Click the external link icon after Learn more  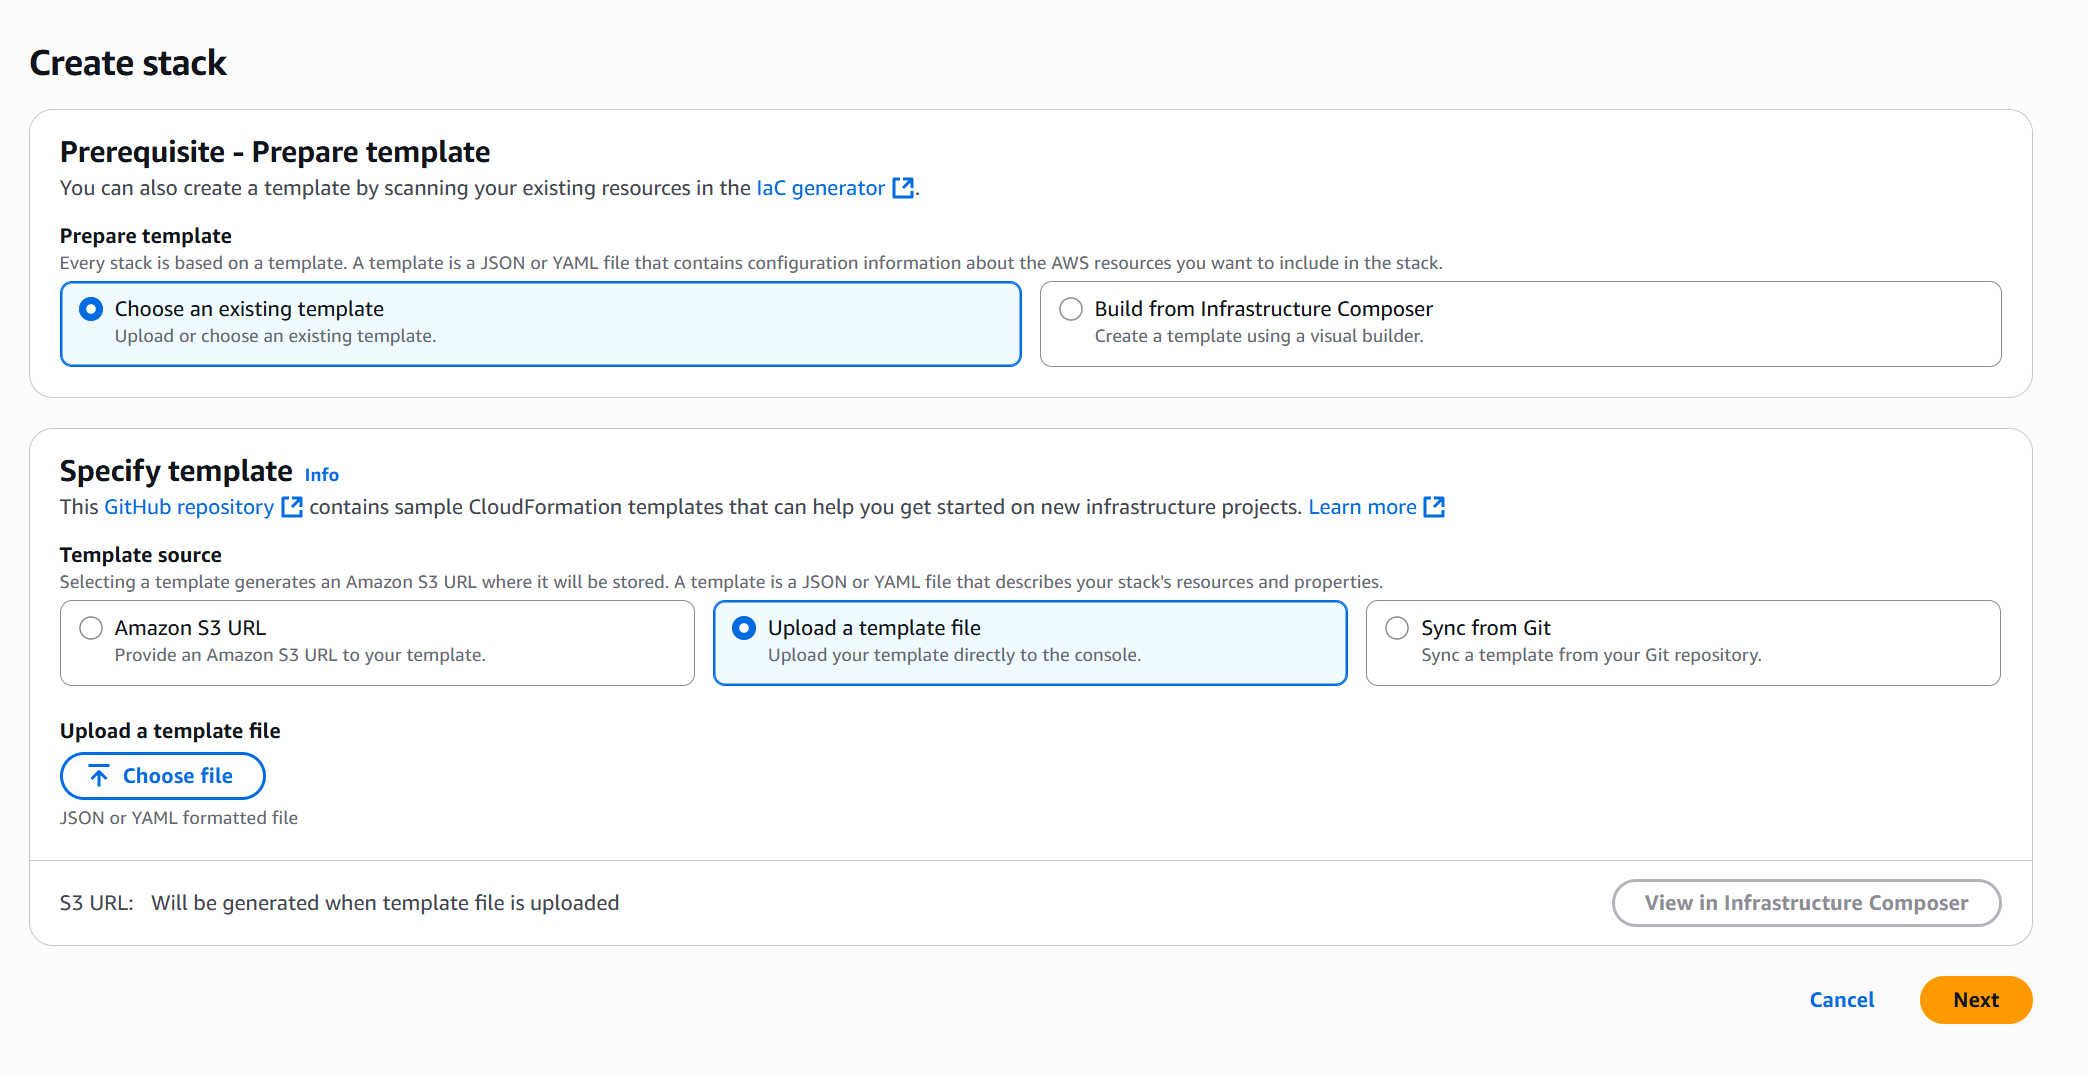coord(1434,507)
